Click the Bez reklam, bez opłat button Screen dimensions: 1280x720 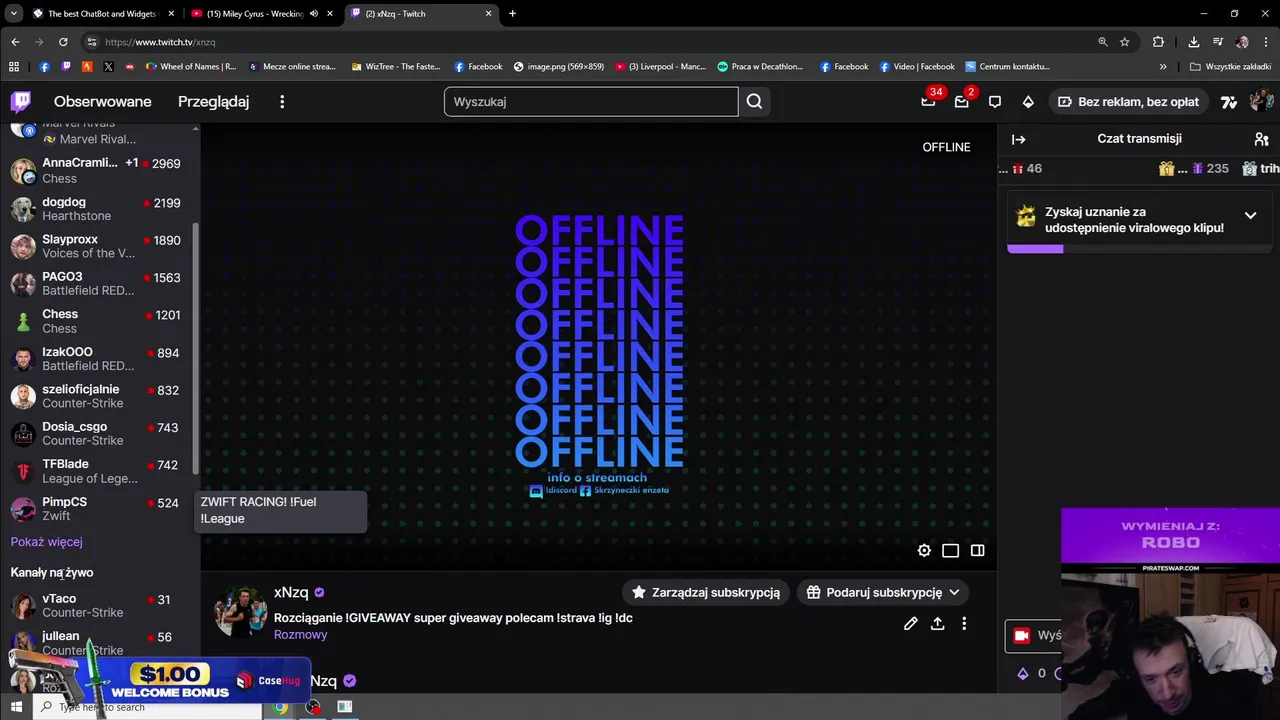[1128, 102]
